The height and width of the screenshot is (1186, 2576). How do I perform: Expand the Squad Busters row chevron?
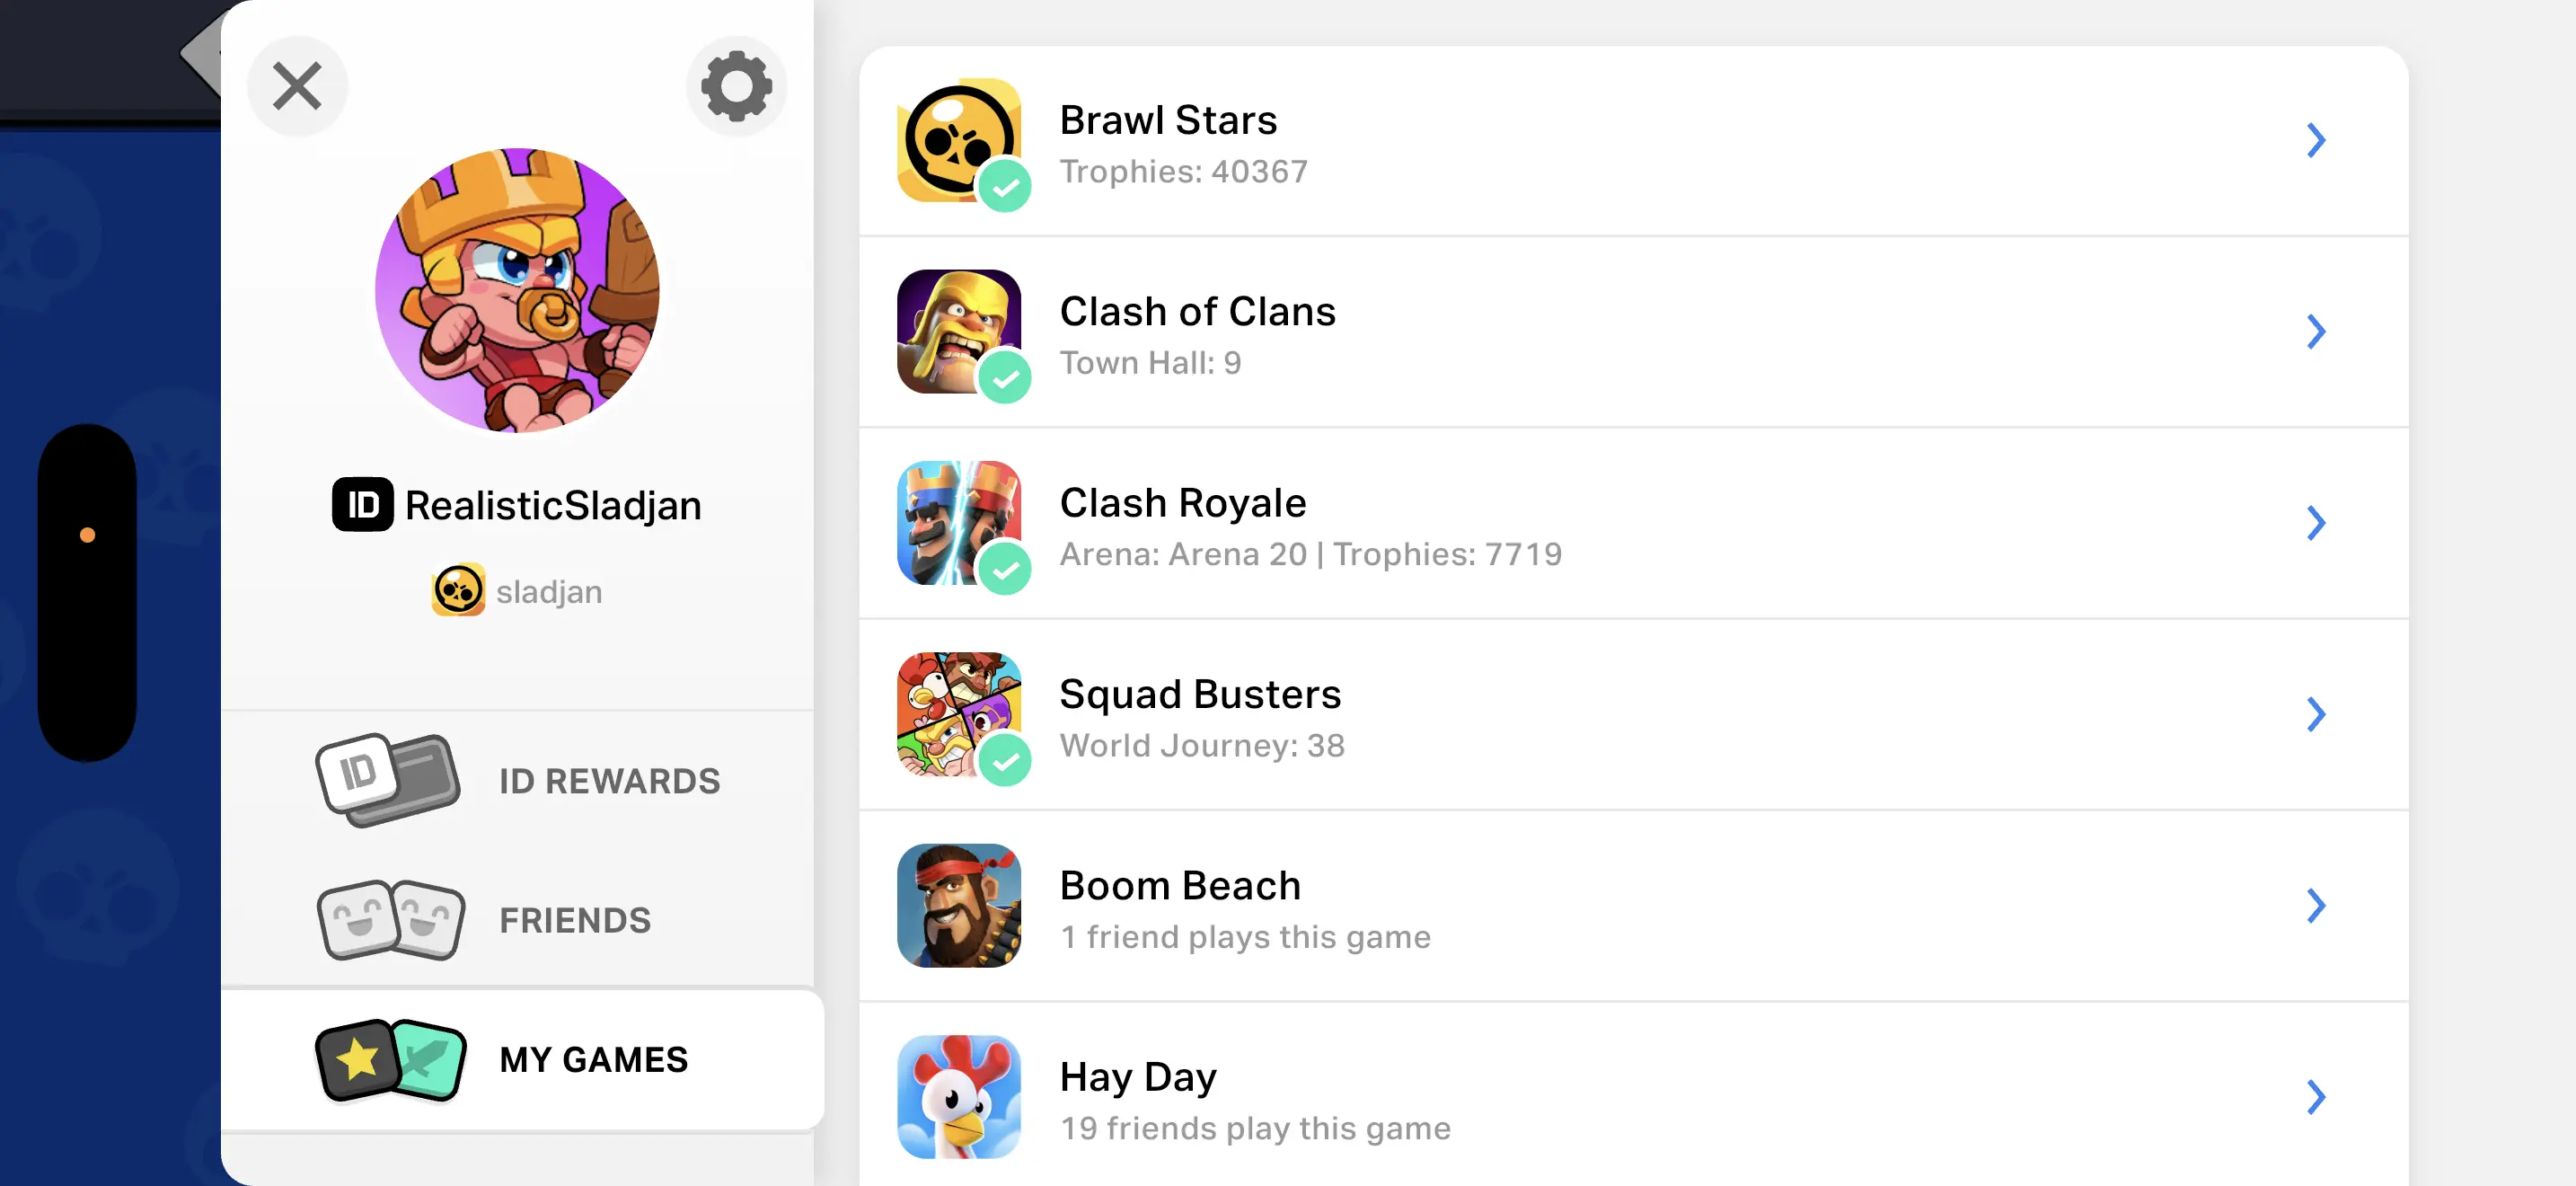coord(2315,714)
